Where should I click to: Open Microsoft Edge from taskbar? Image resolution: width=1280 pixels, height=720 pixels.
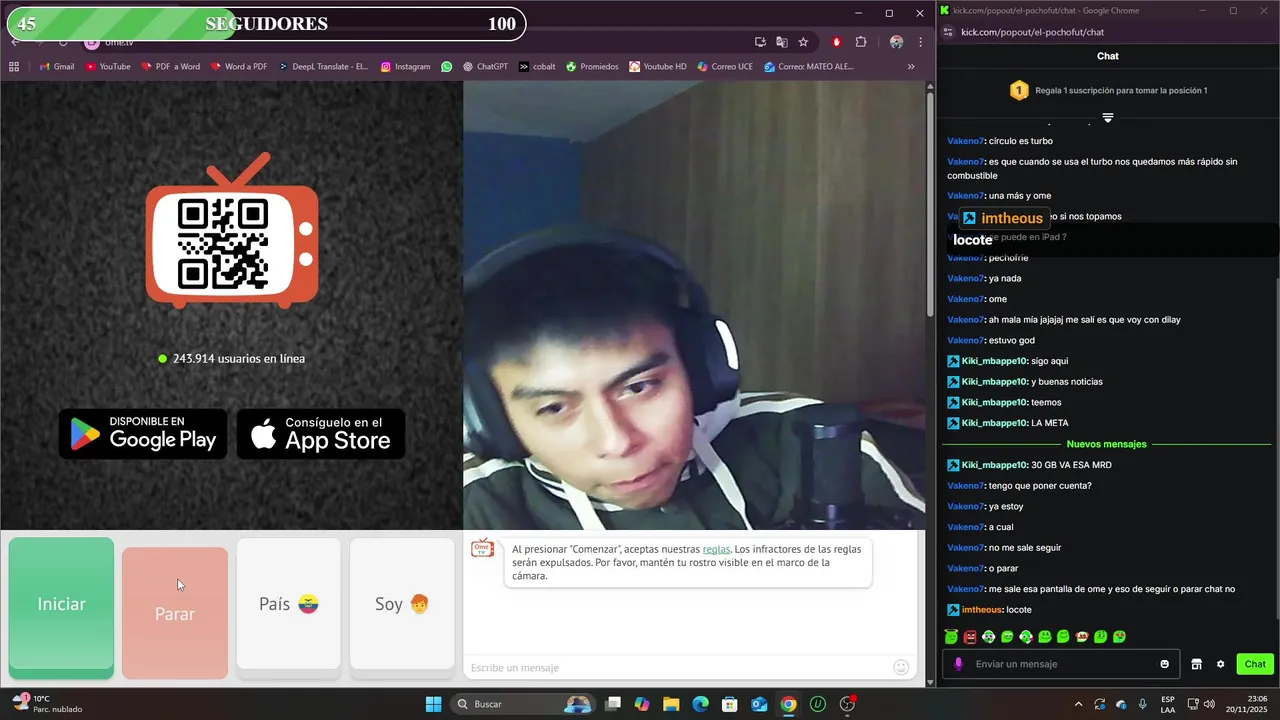pyautogui.click(x=700, y=704)
